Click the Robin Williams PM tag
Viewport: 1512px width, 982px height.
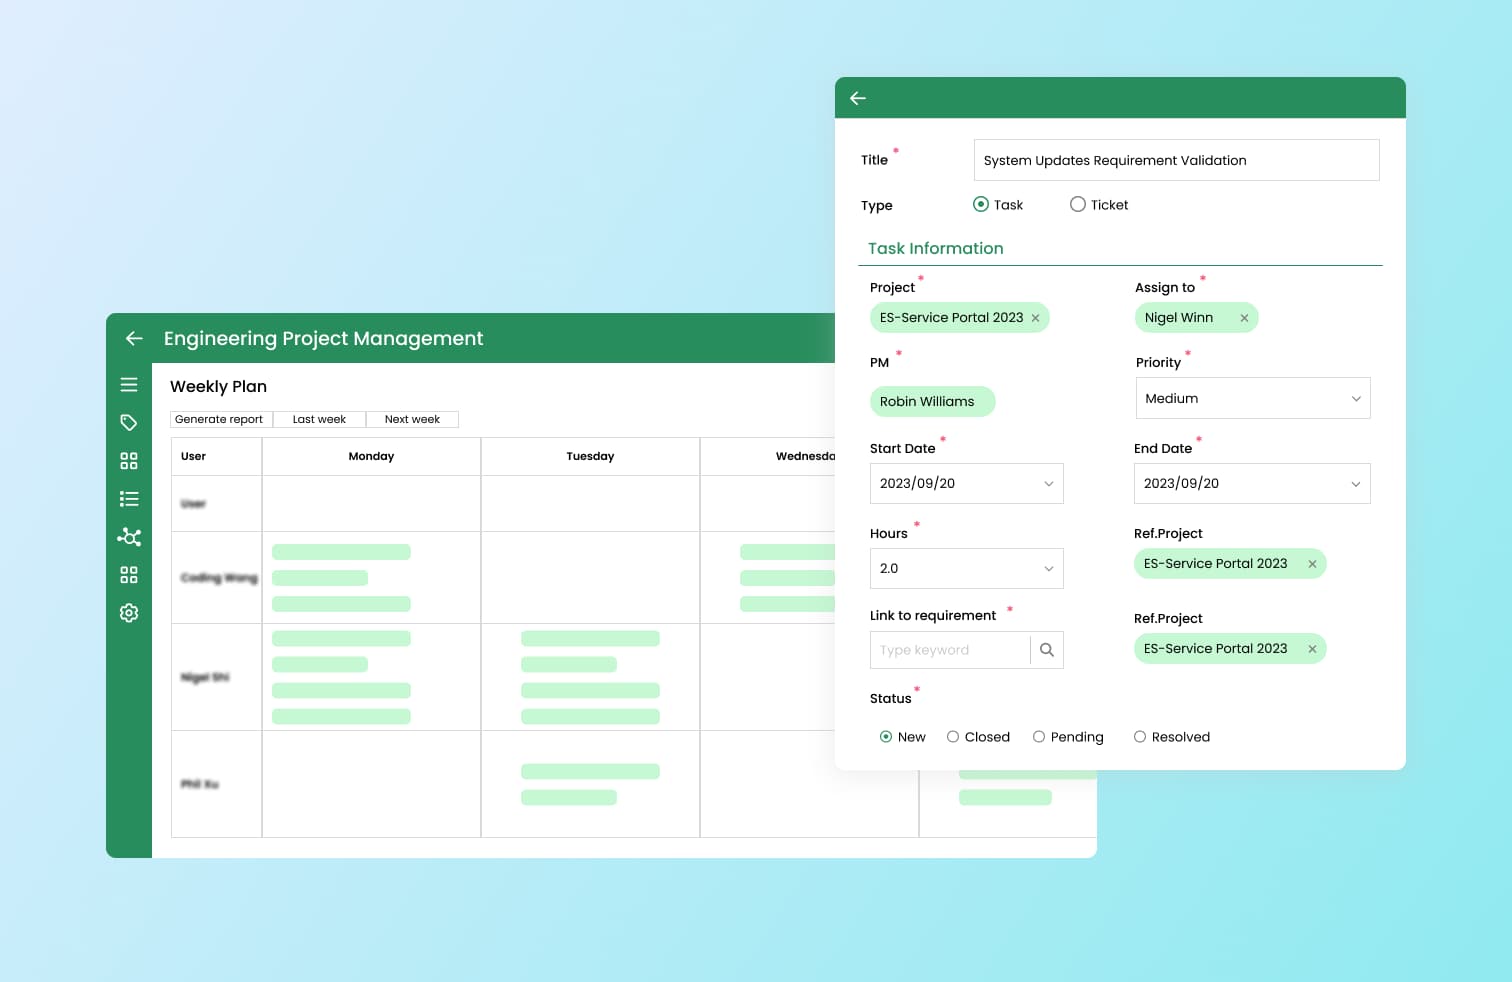(927, 402)
